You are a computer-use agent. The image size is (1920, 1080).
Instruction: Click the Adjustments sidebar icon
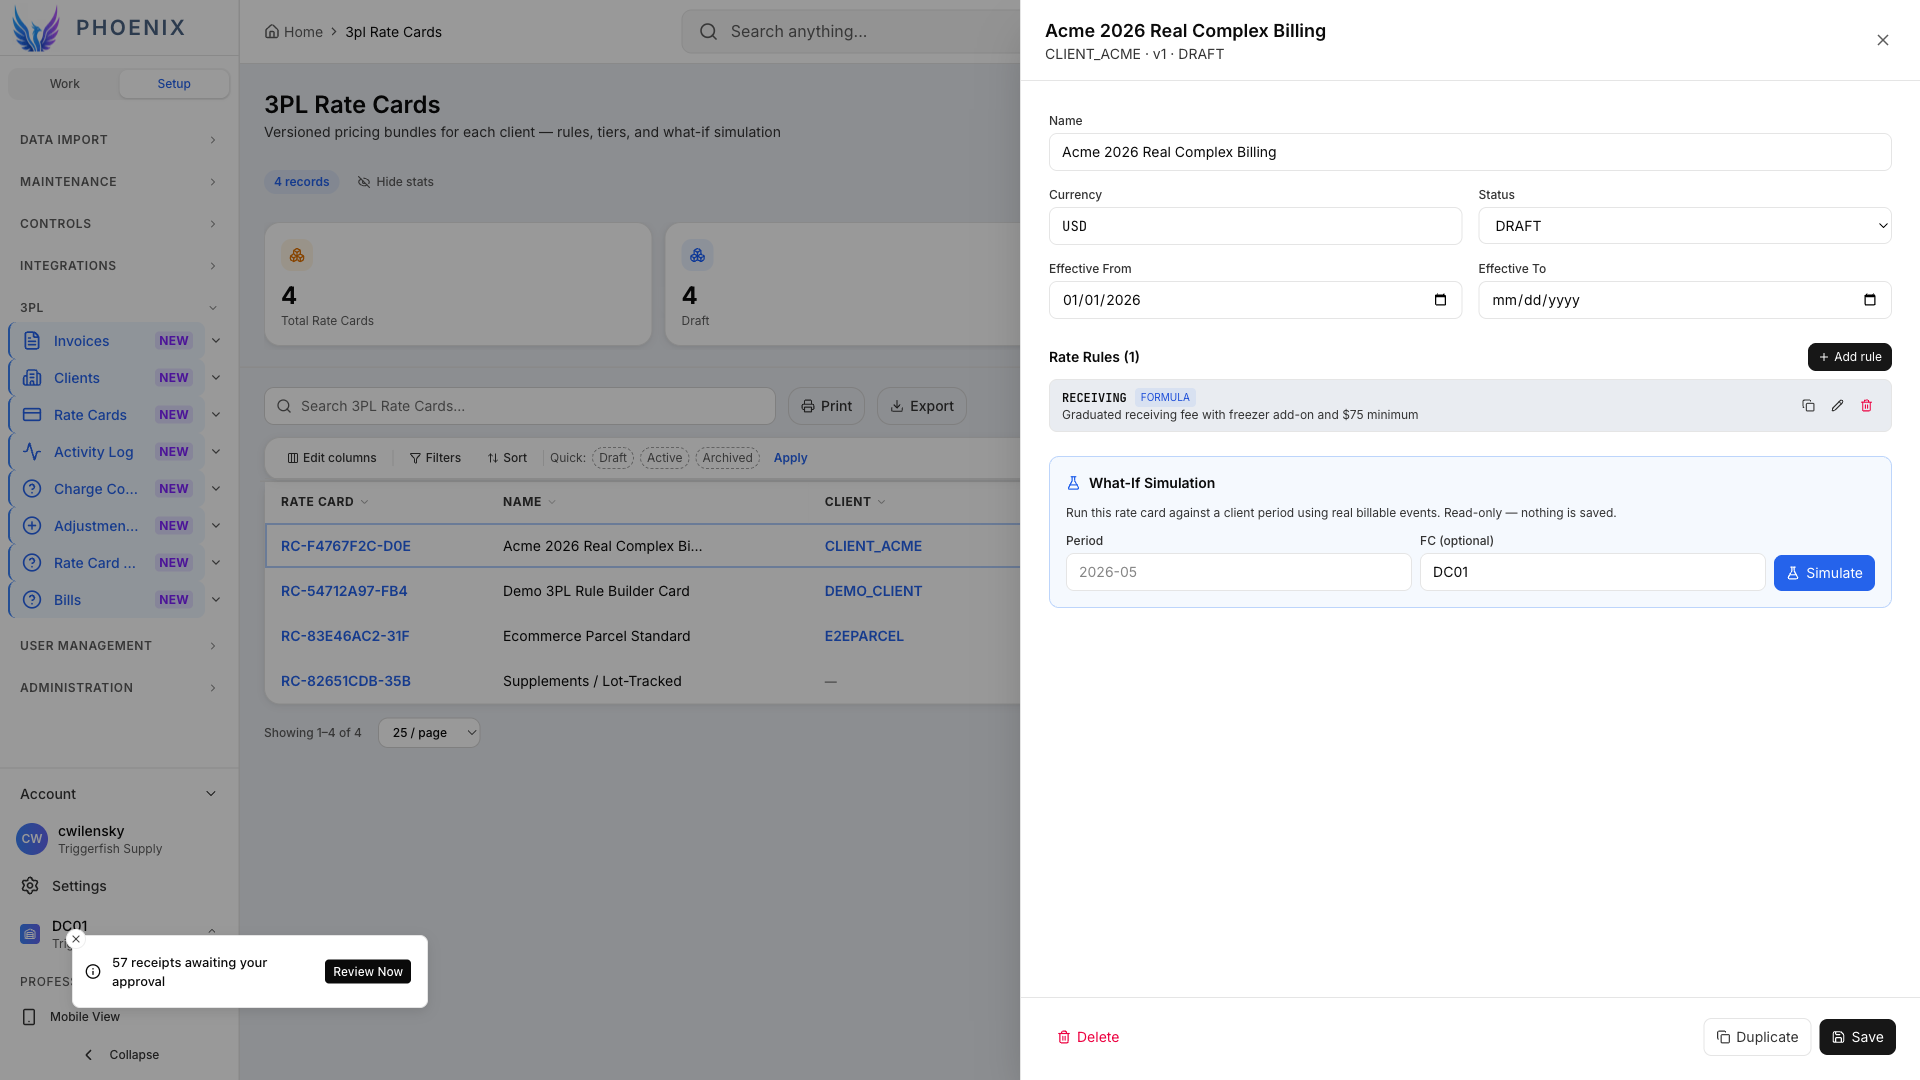pos(32,526)
